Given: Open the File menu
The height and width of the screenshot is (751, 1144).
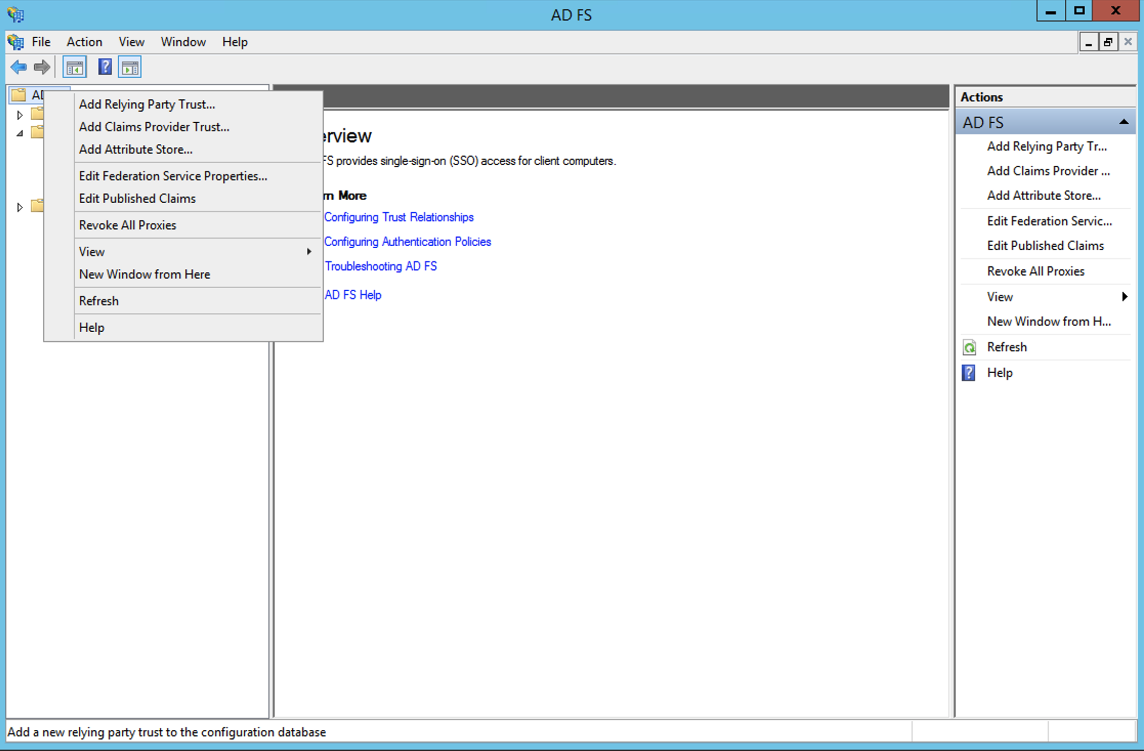Looking at the screenshot, I should [x=41, y=42].
